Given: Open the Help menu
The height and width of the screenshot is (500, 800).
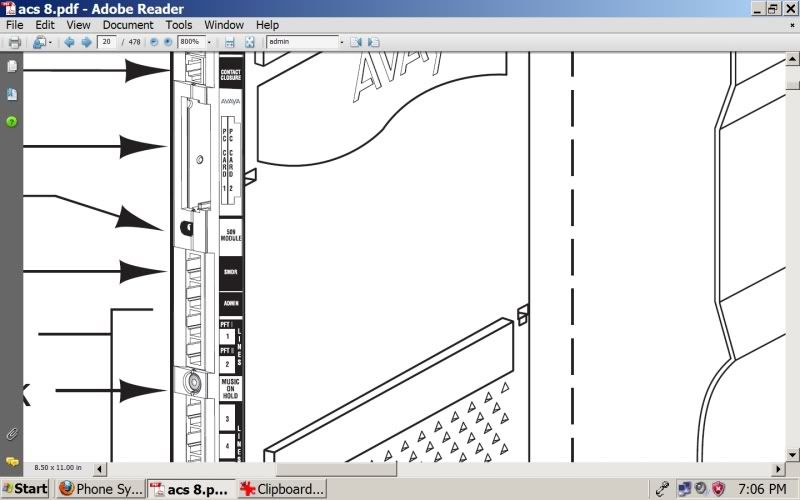Looking at the screenshot, I should tap(267, 25).
